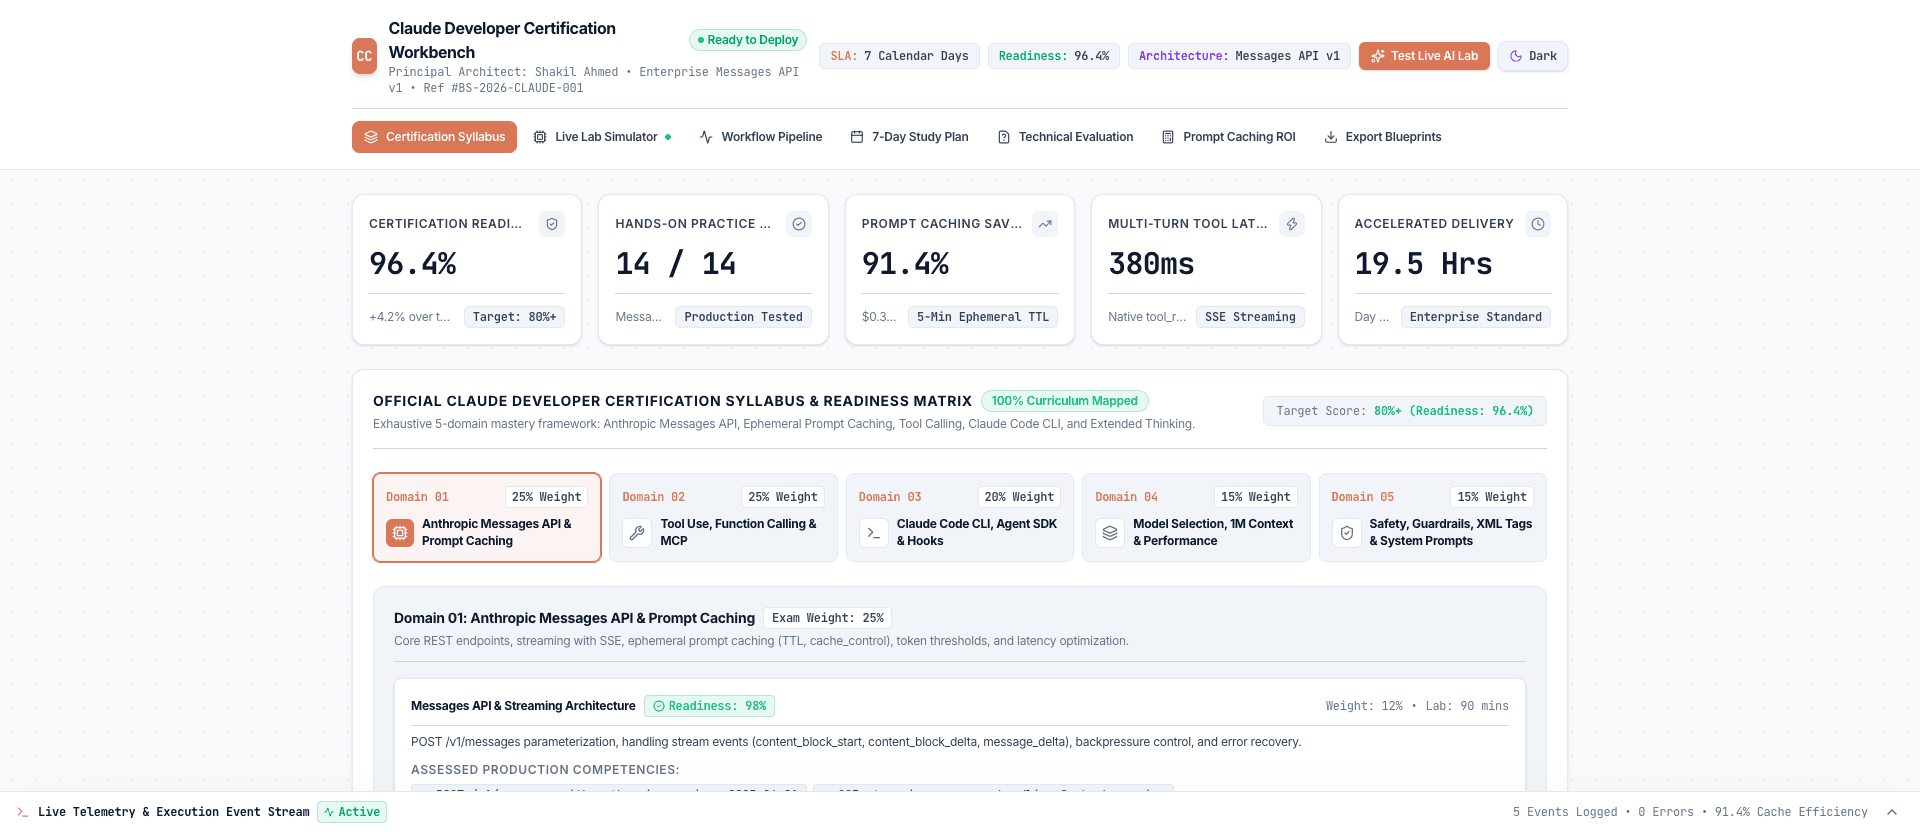The height and width of the screenshot is (832, 1920).
Task: Click the SSE Streaming tag
Action: pyautogui.click(x=1250, y=317)
